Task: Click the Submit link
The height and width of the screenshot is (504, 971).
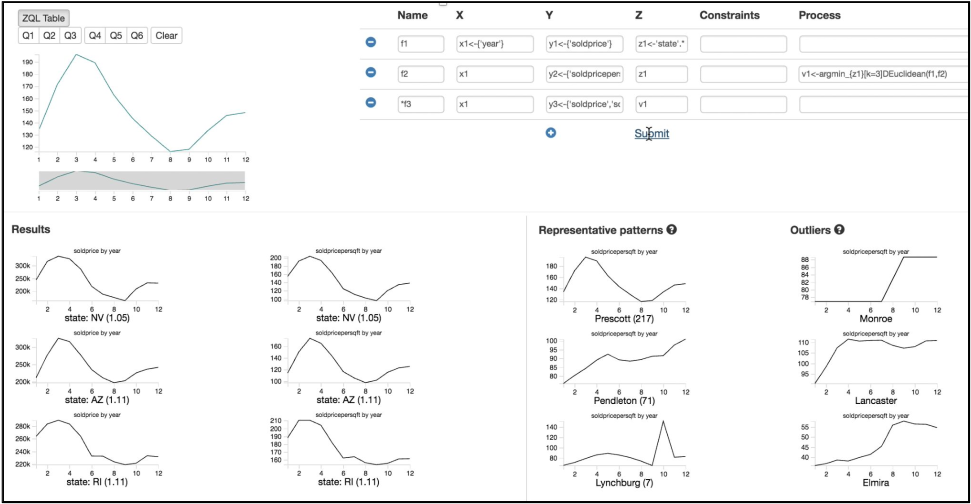Action: pyautogui.click(x=652, y=133)
